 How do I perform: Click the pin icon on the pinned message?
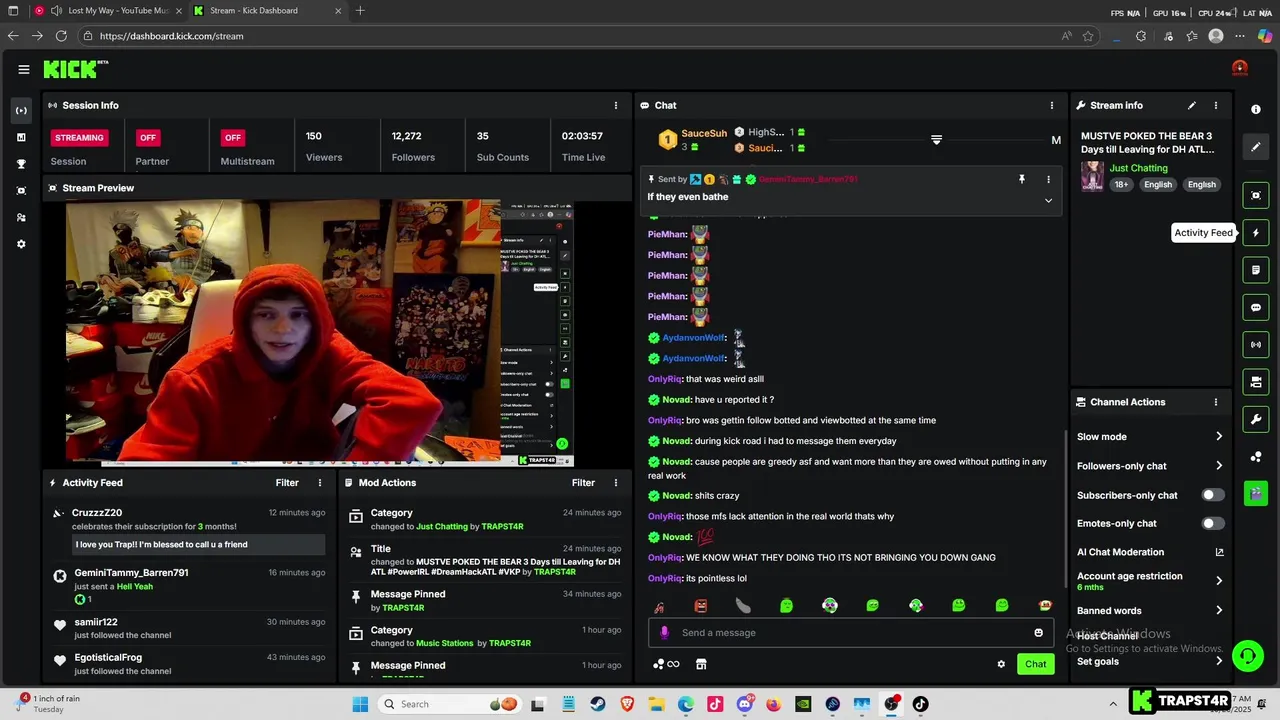pyautogui.click(x=1022, y=179)
